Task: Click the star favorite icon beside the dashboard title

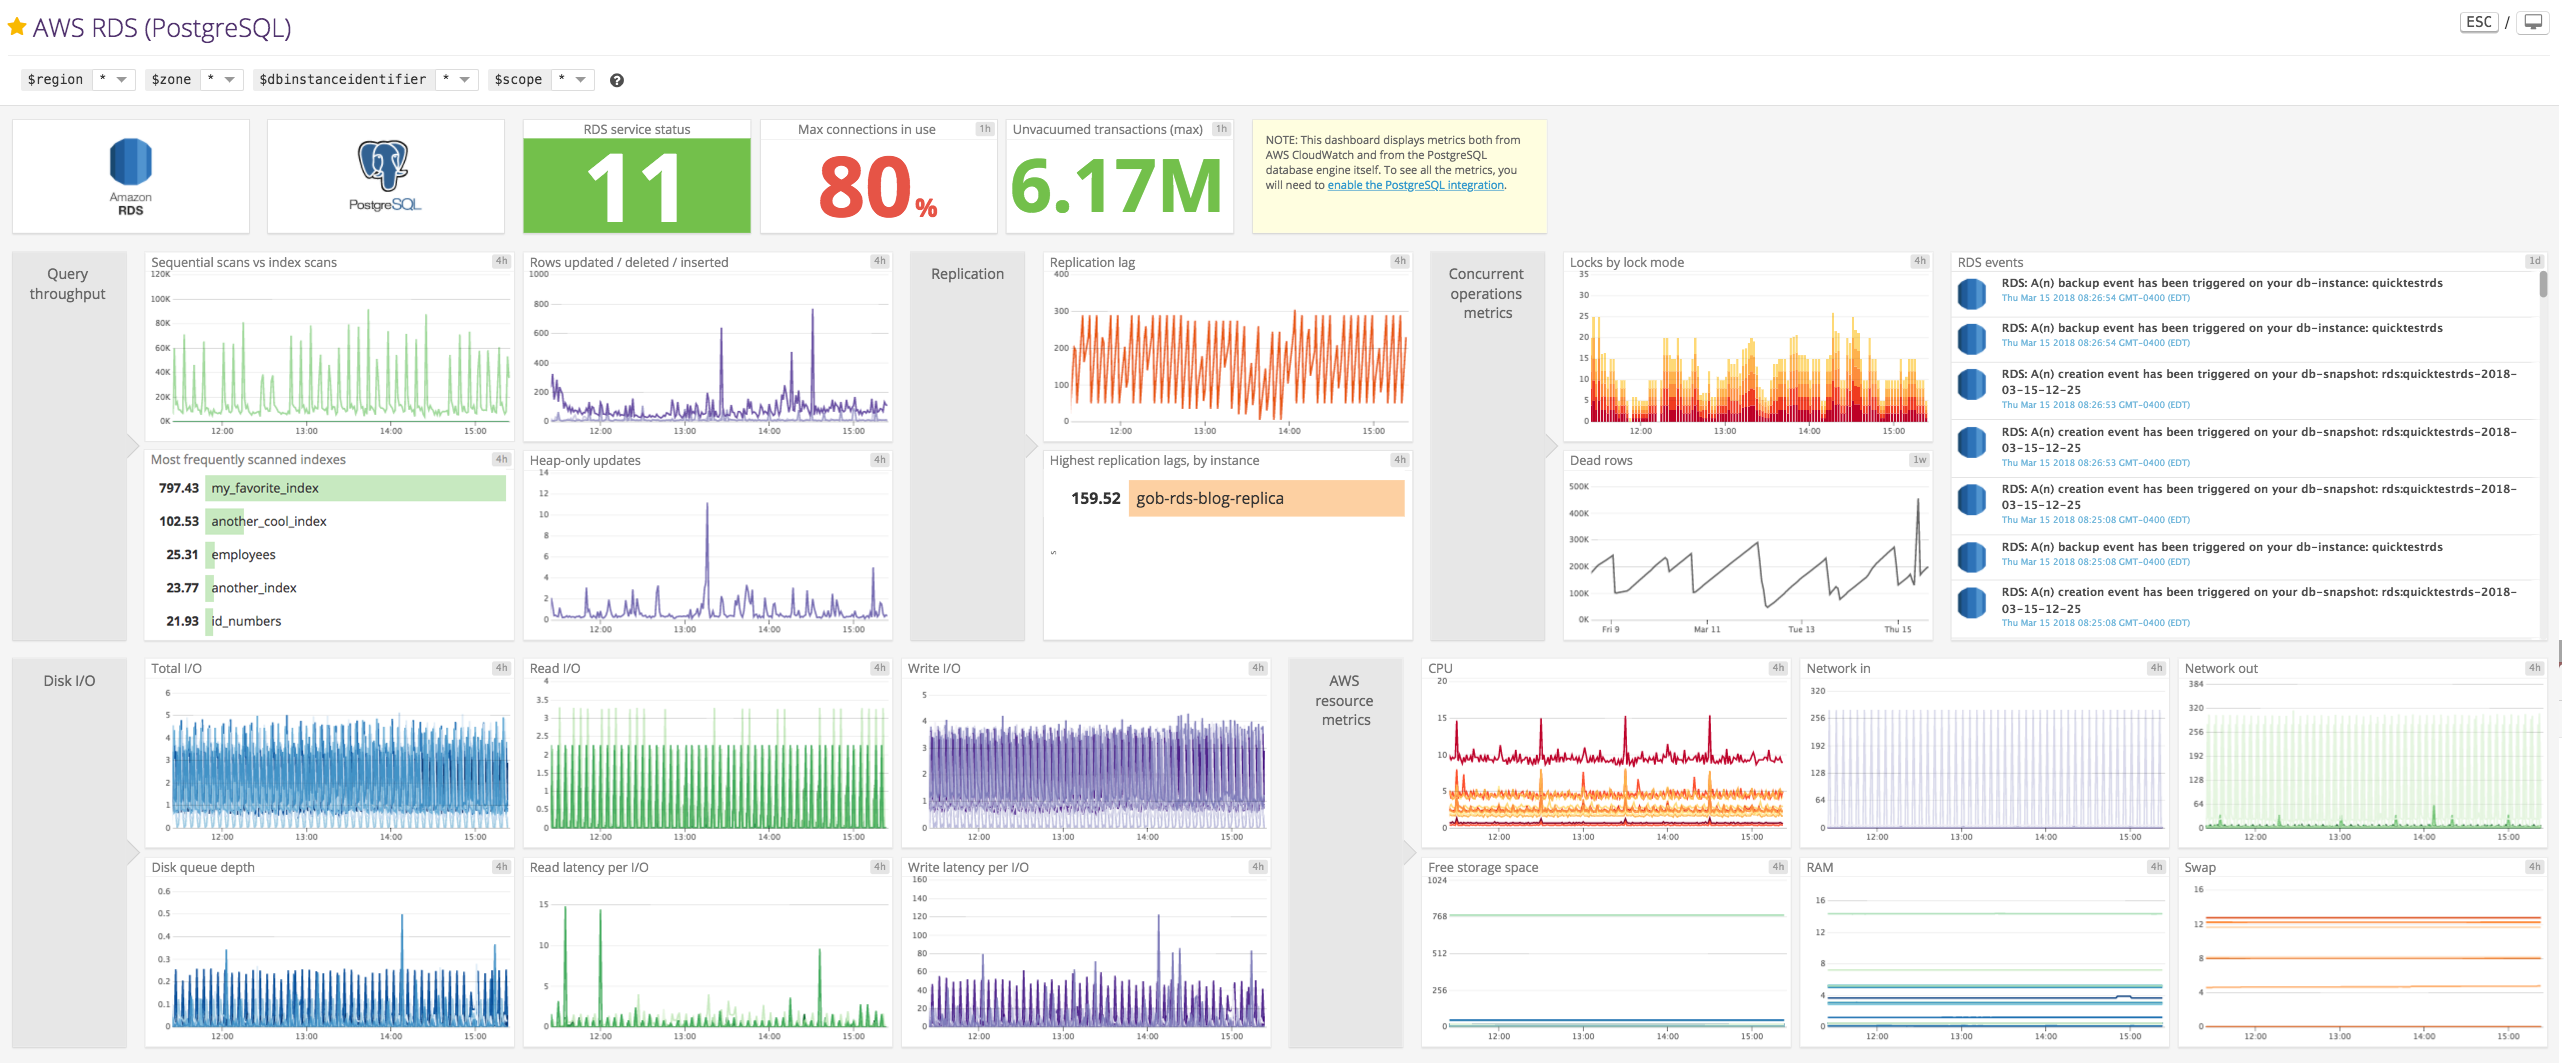Action: (x=16, y=27)
